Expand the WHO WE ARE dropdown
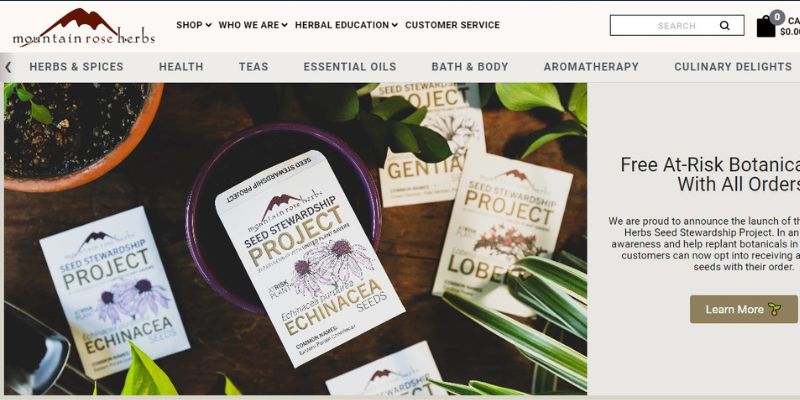This screenshot has width=800, height=400. (253, 25)
